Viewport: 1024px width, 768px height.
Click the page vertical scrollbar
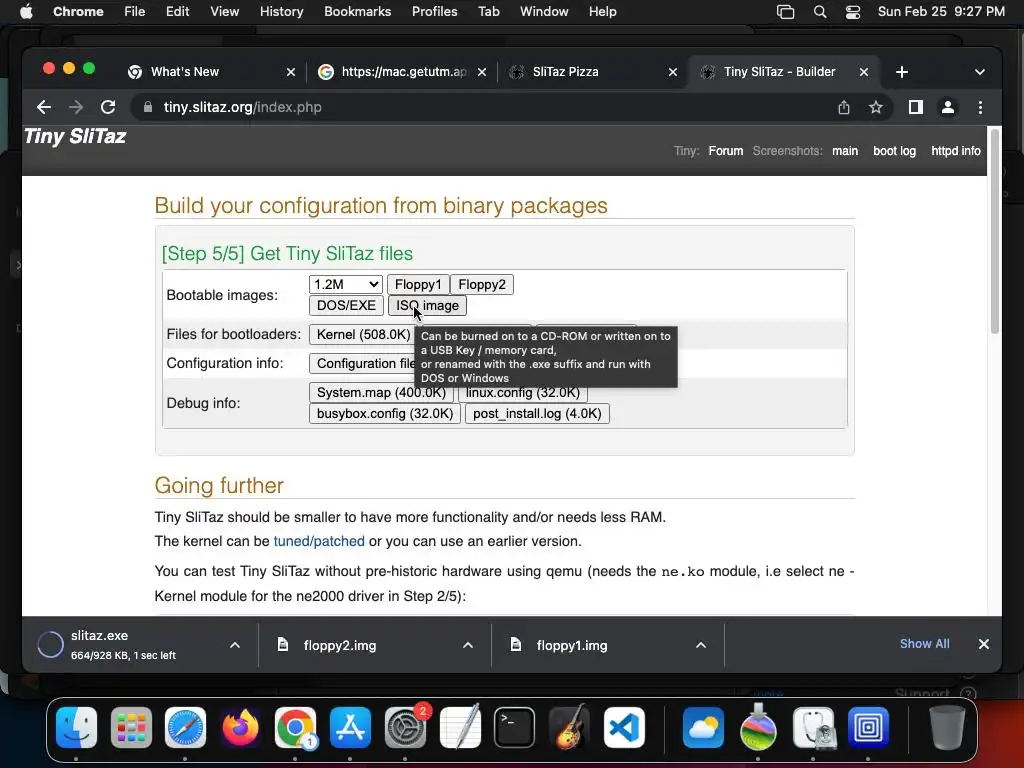995,231
